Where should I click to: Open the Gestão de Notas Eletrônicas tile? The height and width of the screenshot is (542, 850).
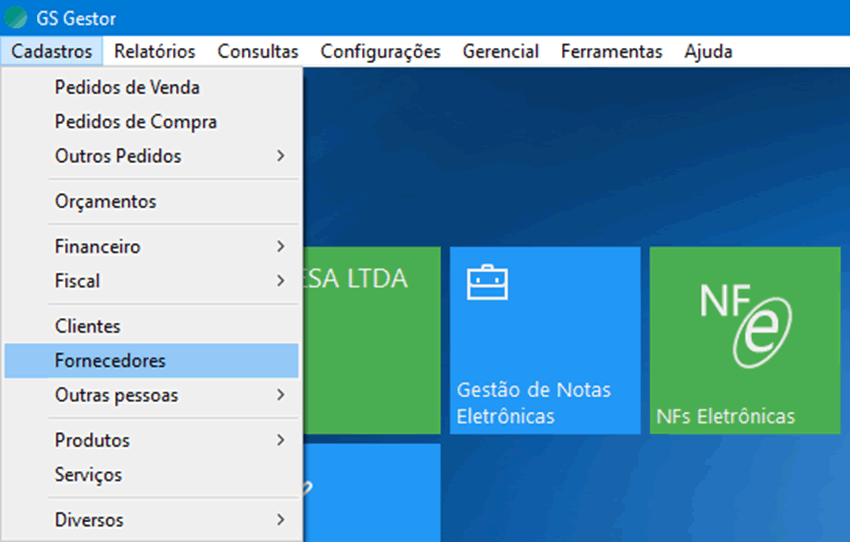click(x=545, y=340)
